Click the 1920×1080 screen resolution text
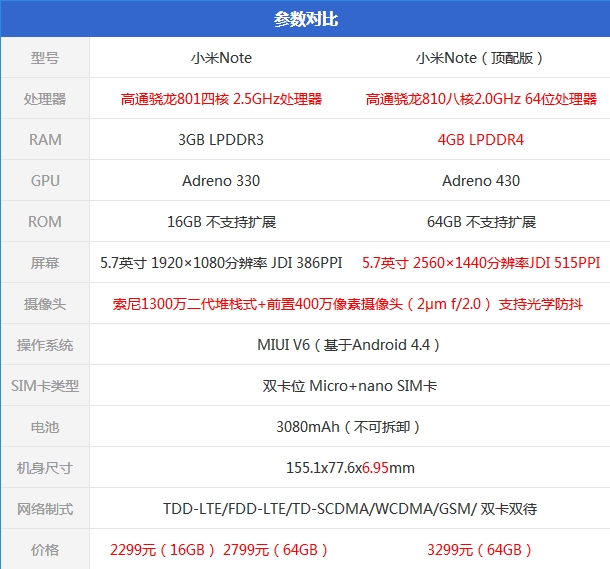Viewport: 610px width, 569px height. (x=221, y=263)
